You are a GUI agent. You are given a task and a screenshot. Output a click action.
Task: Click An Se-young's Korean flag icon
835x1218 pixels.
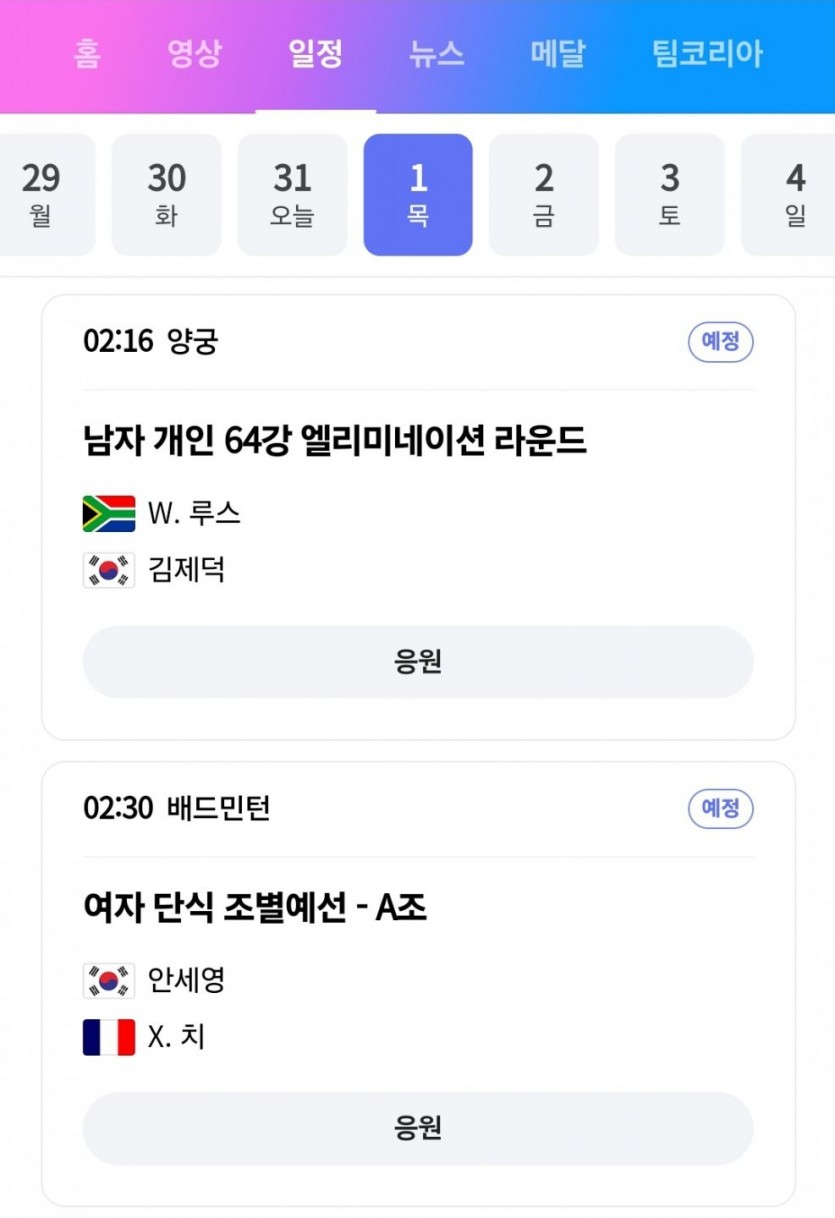(x=108, y=980)
